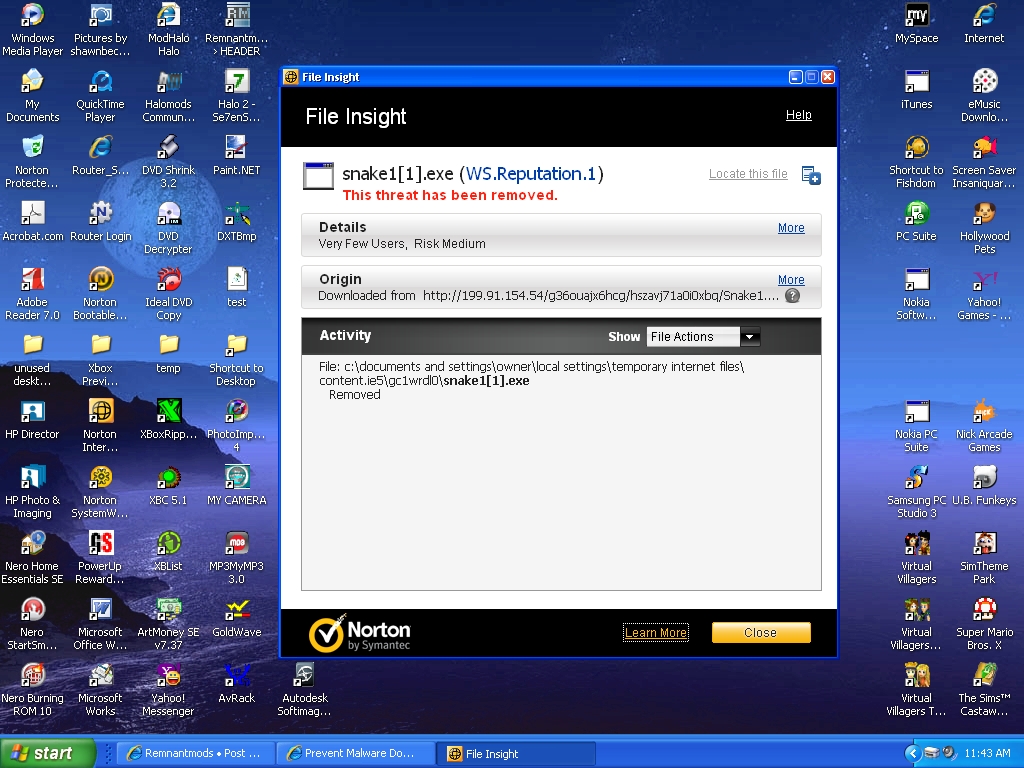Open the Show dropdown set to File Actions

[x=703, y=337]
